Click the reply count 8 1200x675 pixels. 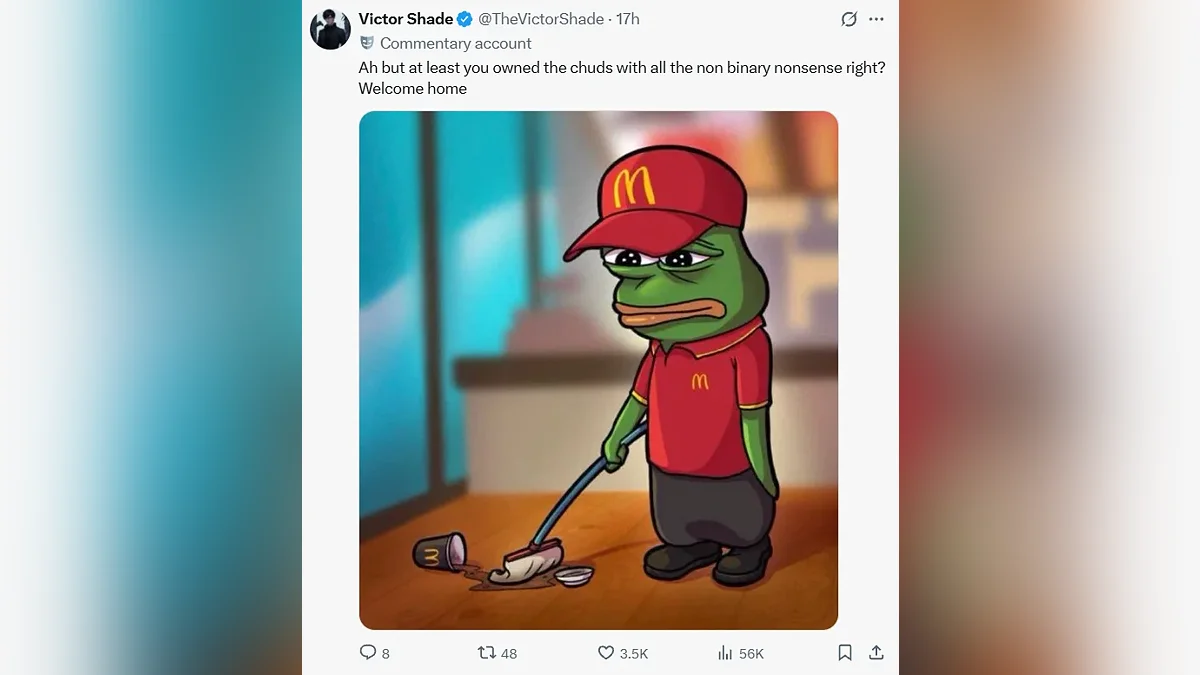click(x=386, y=653)
